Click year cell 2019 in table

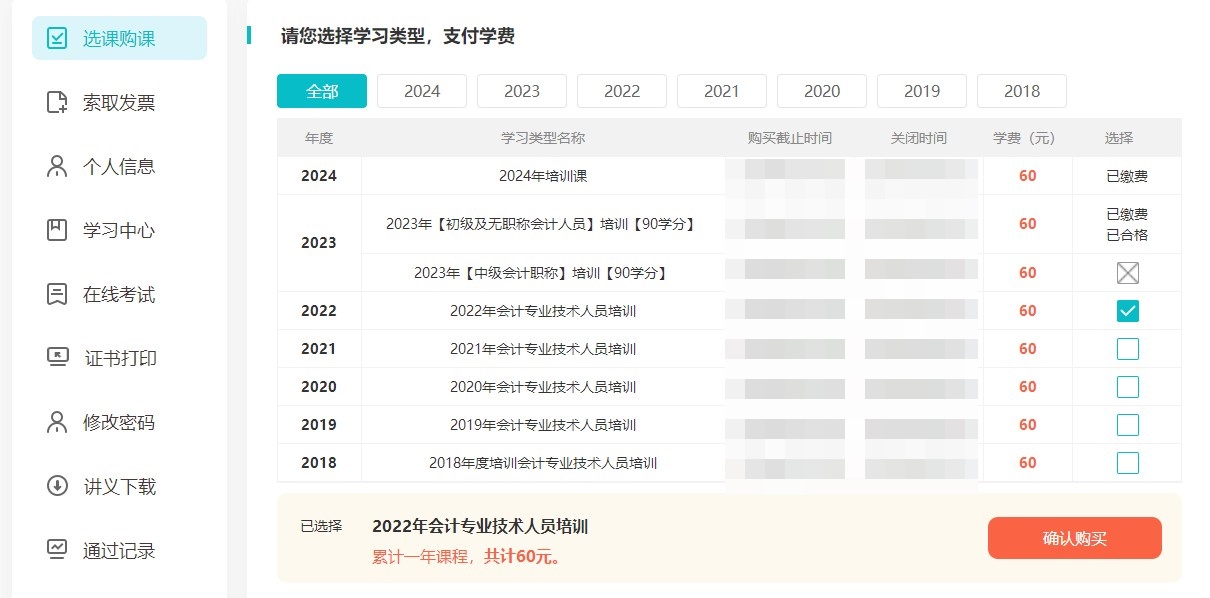click(x=319, y=425)
